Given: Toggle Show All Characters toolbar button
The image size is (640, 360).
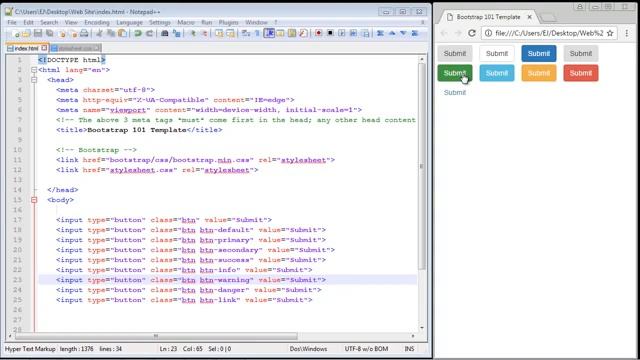Looking at the screenshot, I should (257, 33).
